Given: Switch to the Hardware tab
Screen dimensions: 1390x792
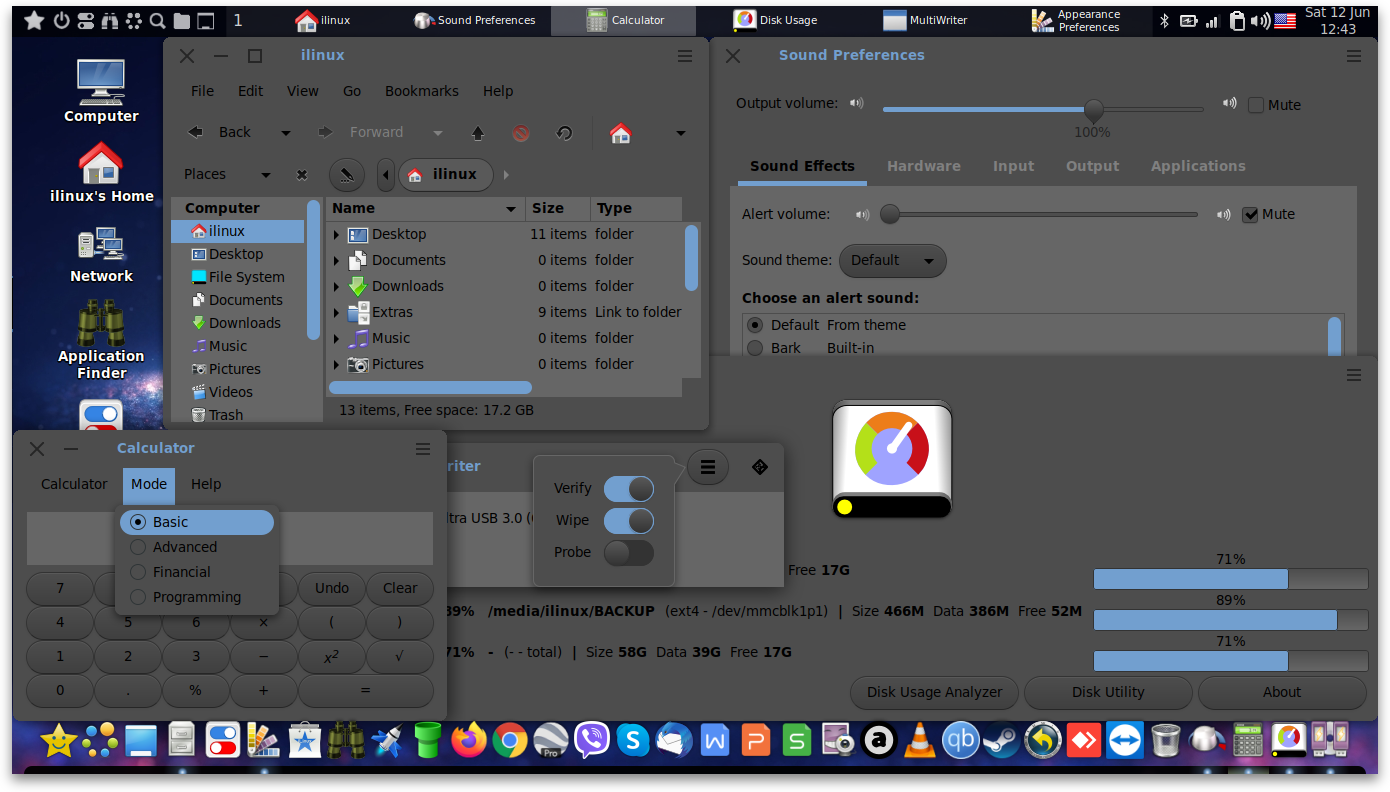Looking at the screenshot, I should [x=924, y=166].
